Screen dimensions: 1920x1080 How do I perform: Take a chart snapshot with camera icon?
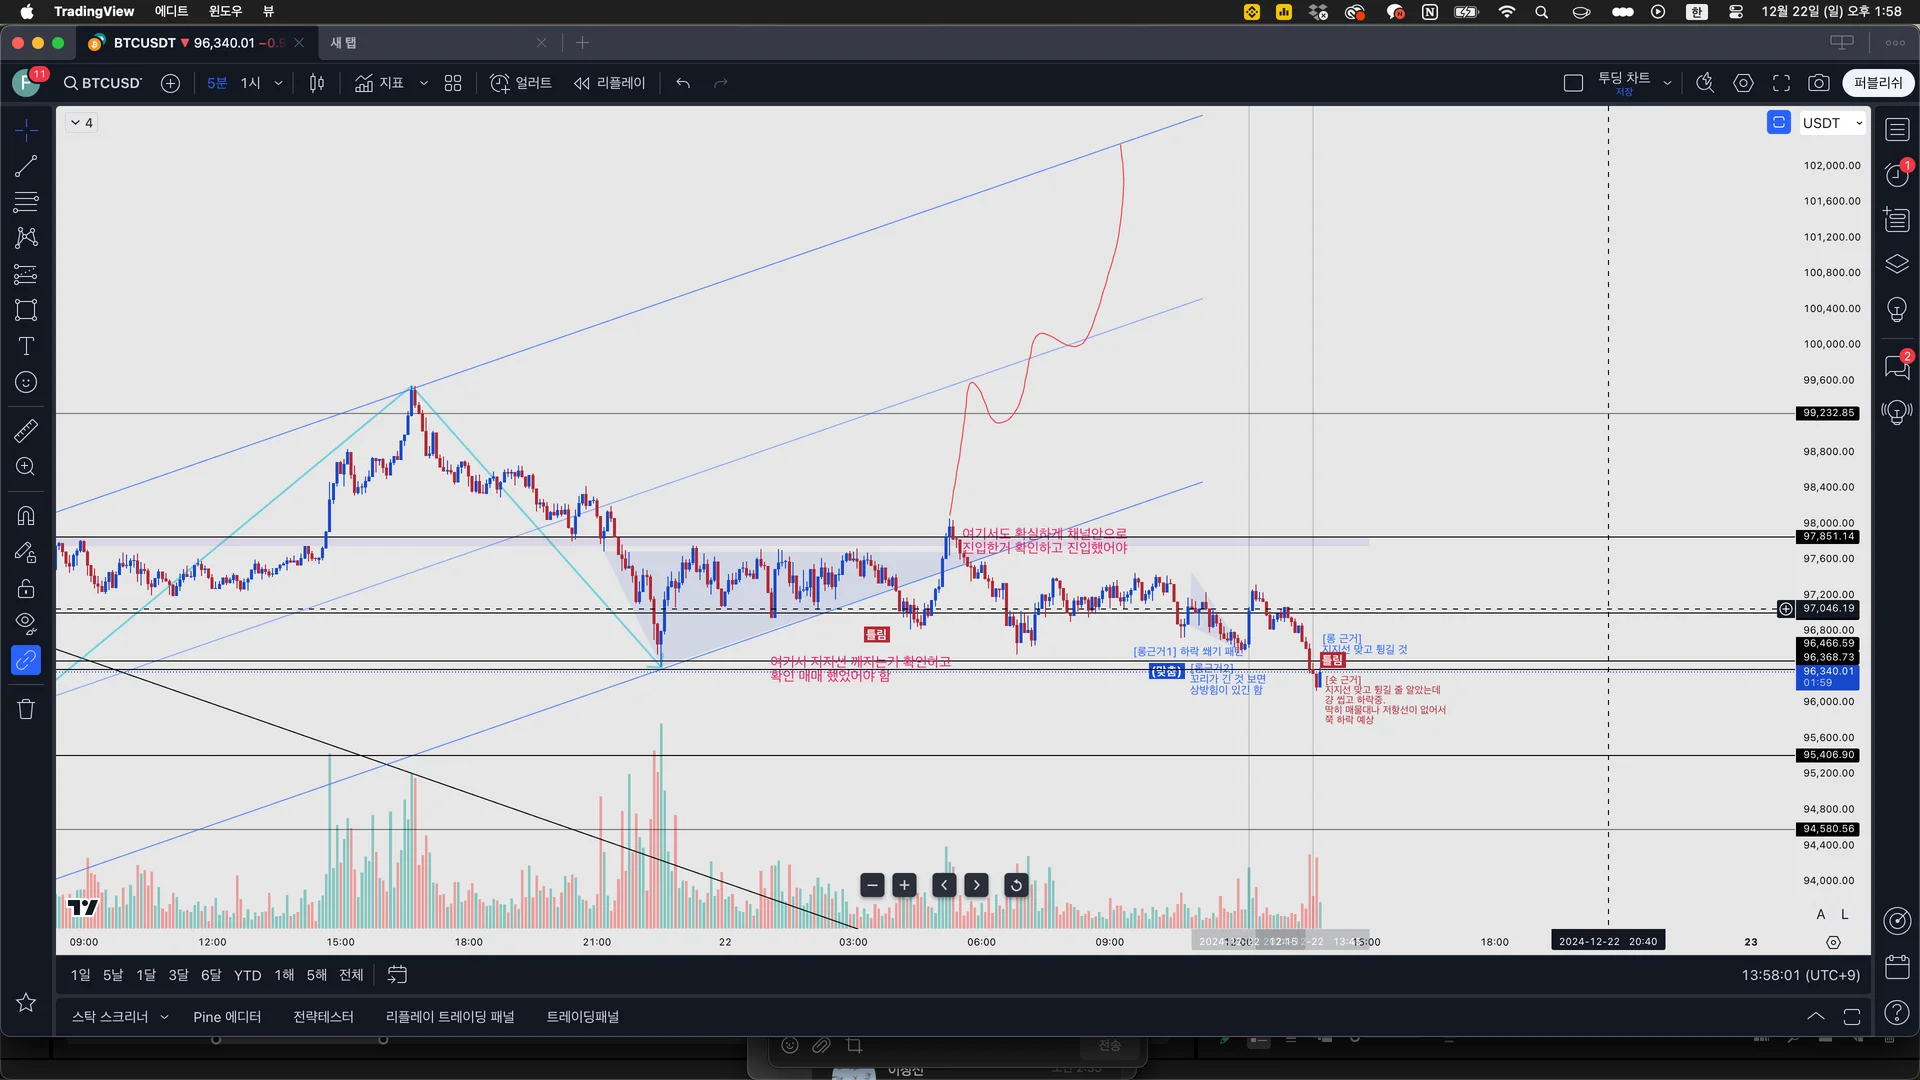[x=1819, y=83]
